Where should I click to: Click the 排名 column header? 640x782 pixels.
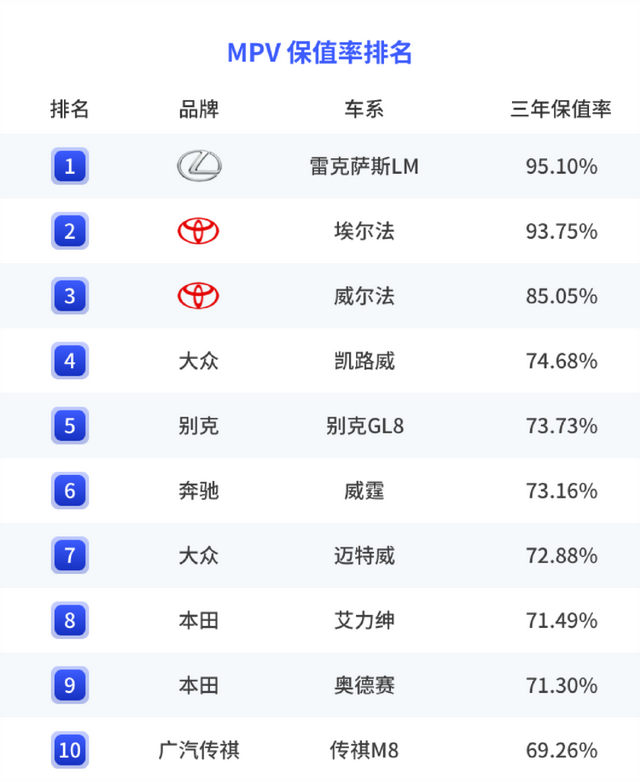point(70,109)
